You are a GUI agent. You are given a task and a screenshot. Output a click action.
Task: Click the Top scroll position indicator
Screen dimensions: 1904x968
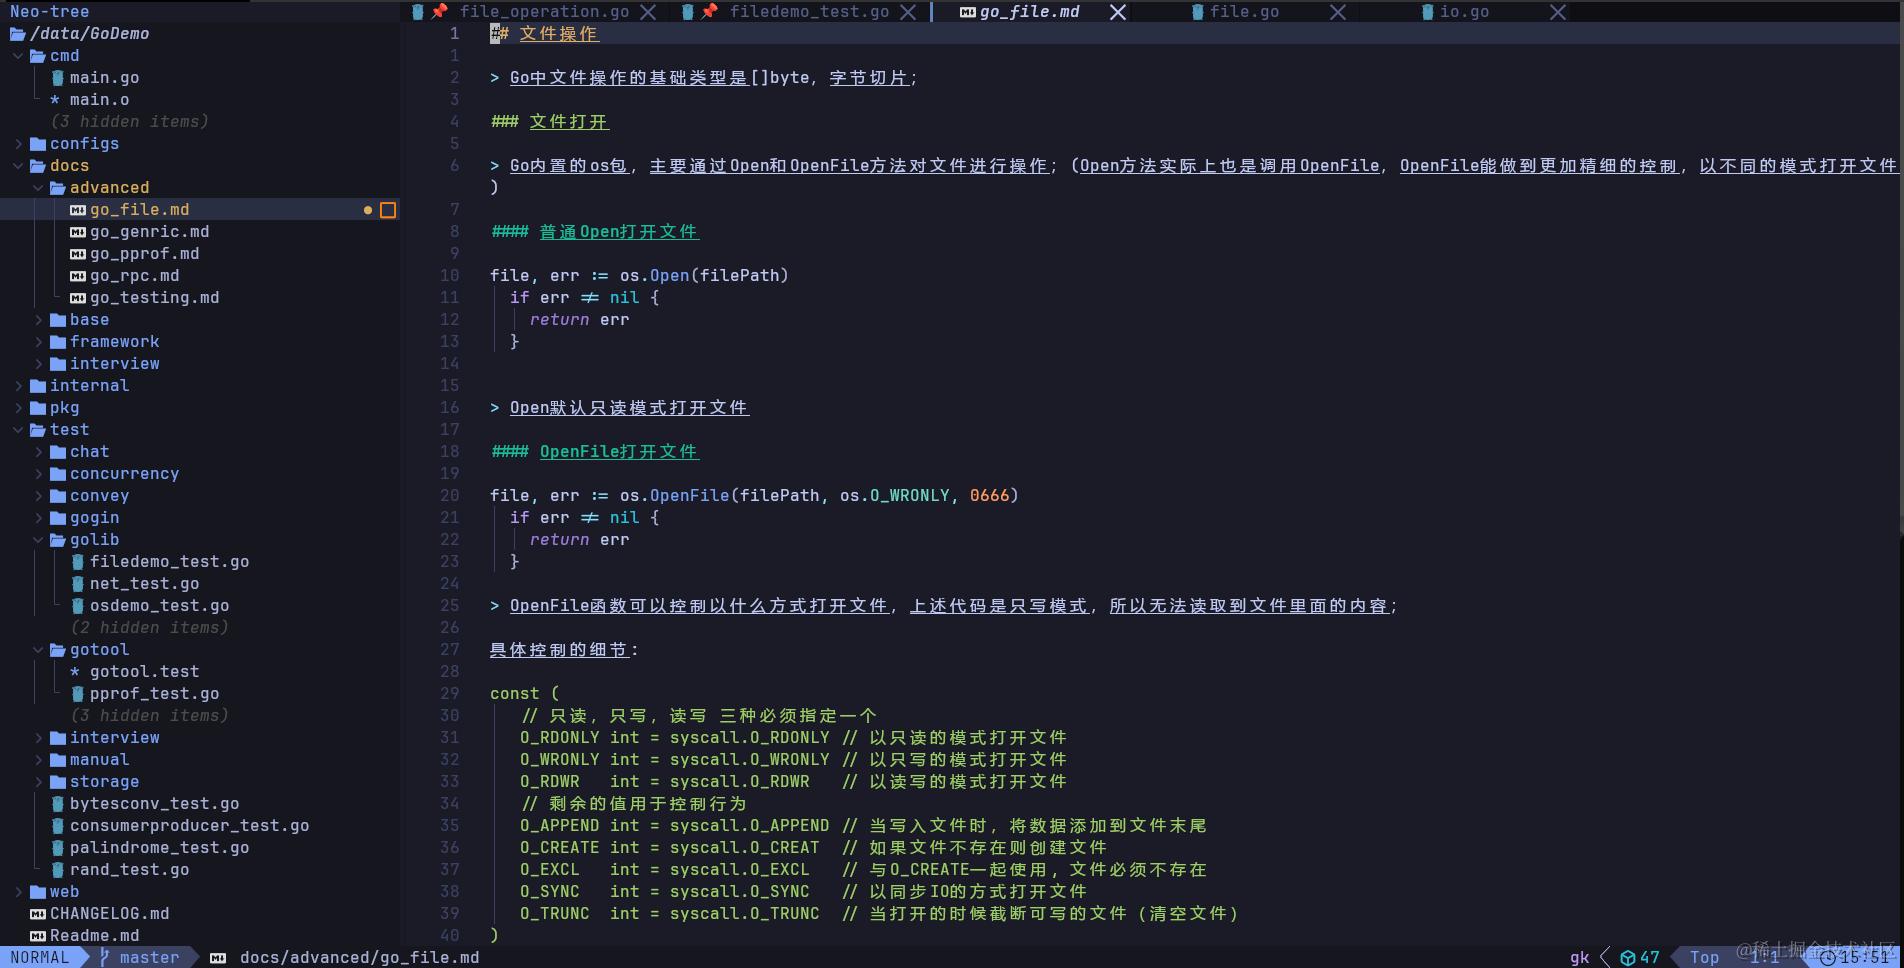[x=1704, y=957]
